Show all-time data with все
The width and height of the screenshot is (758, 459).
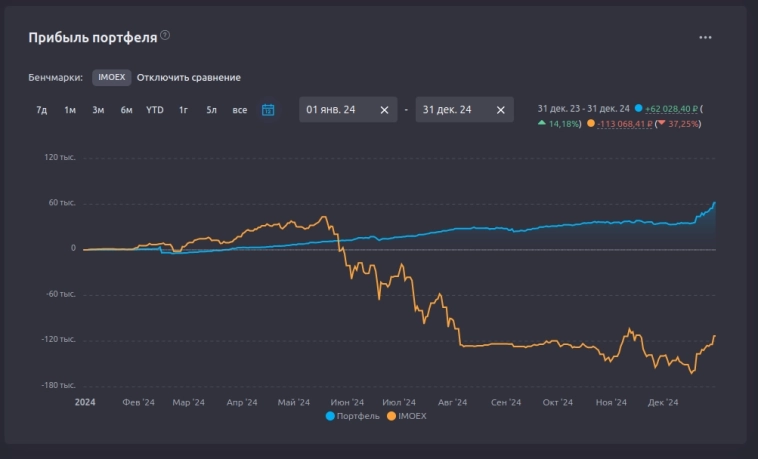[239, 110]
